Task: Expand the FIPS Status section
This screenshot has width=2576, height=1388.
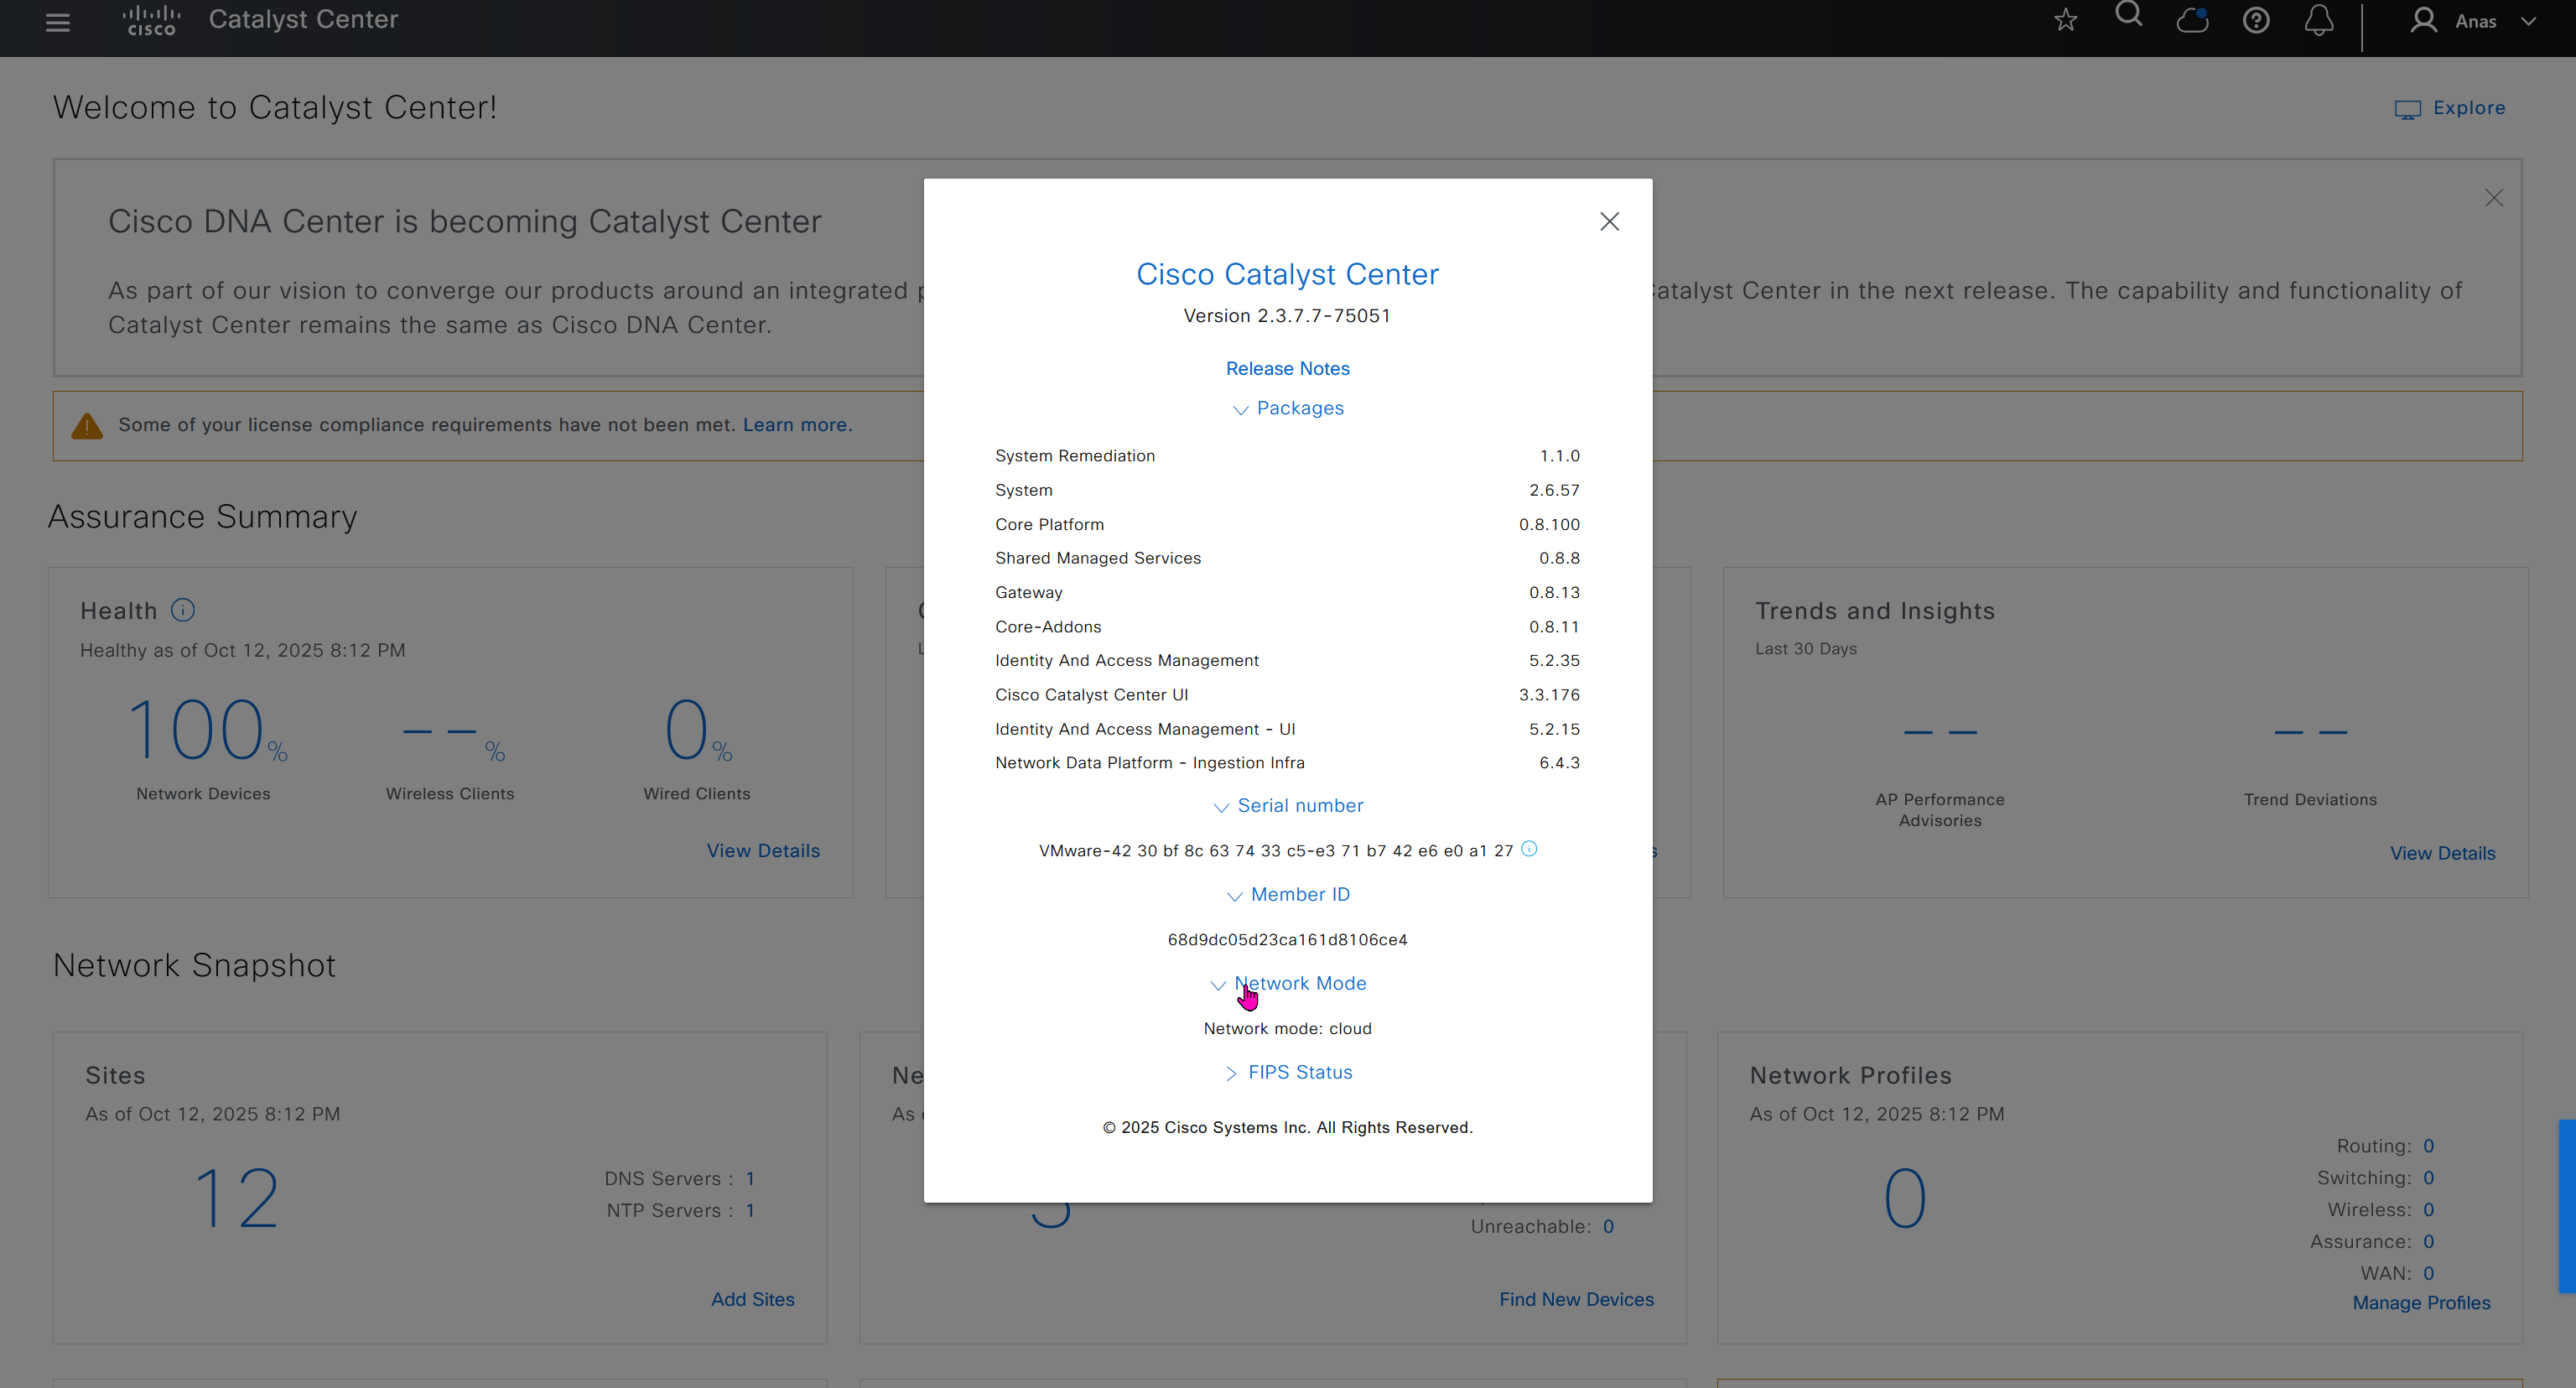Action: coord(1288,1072)
